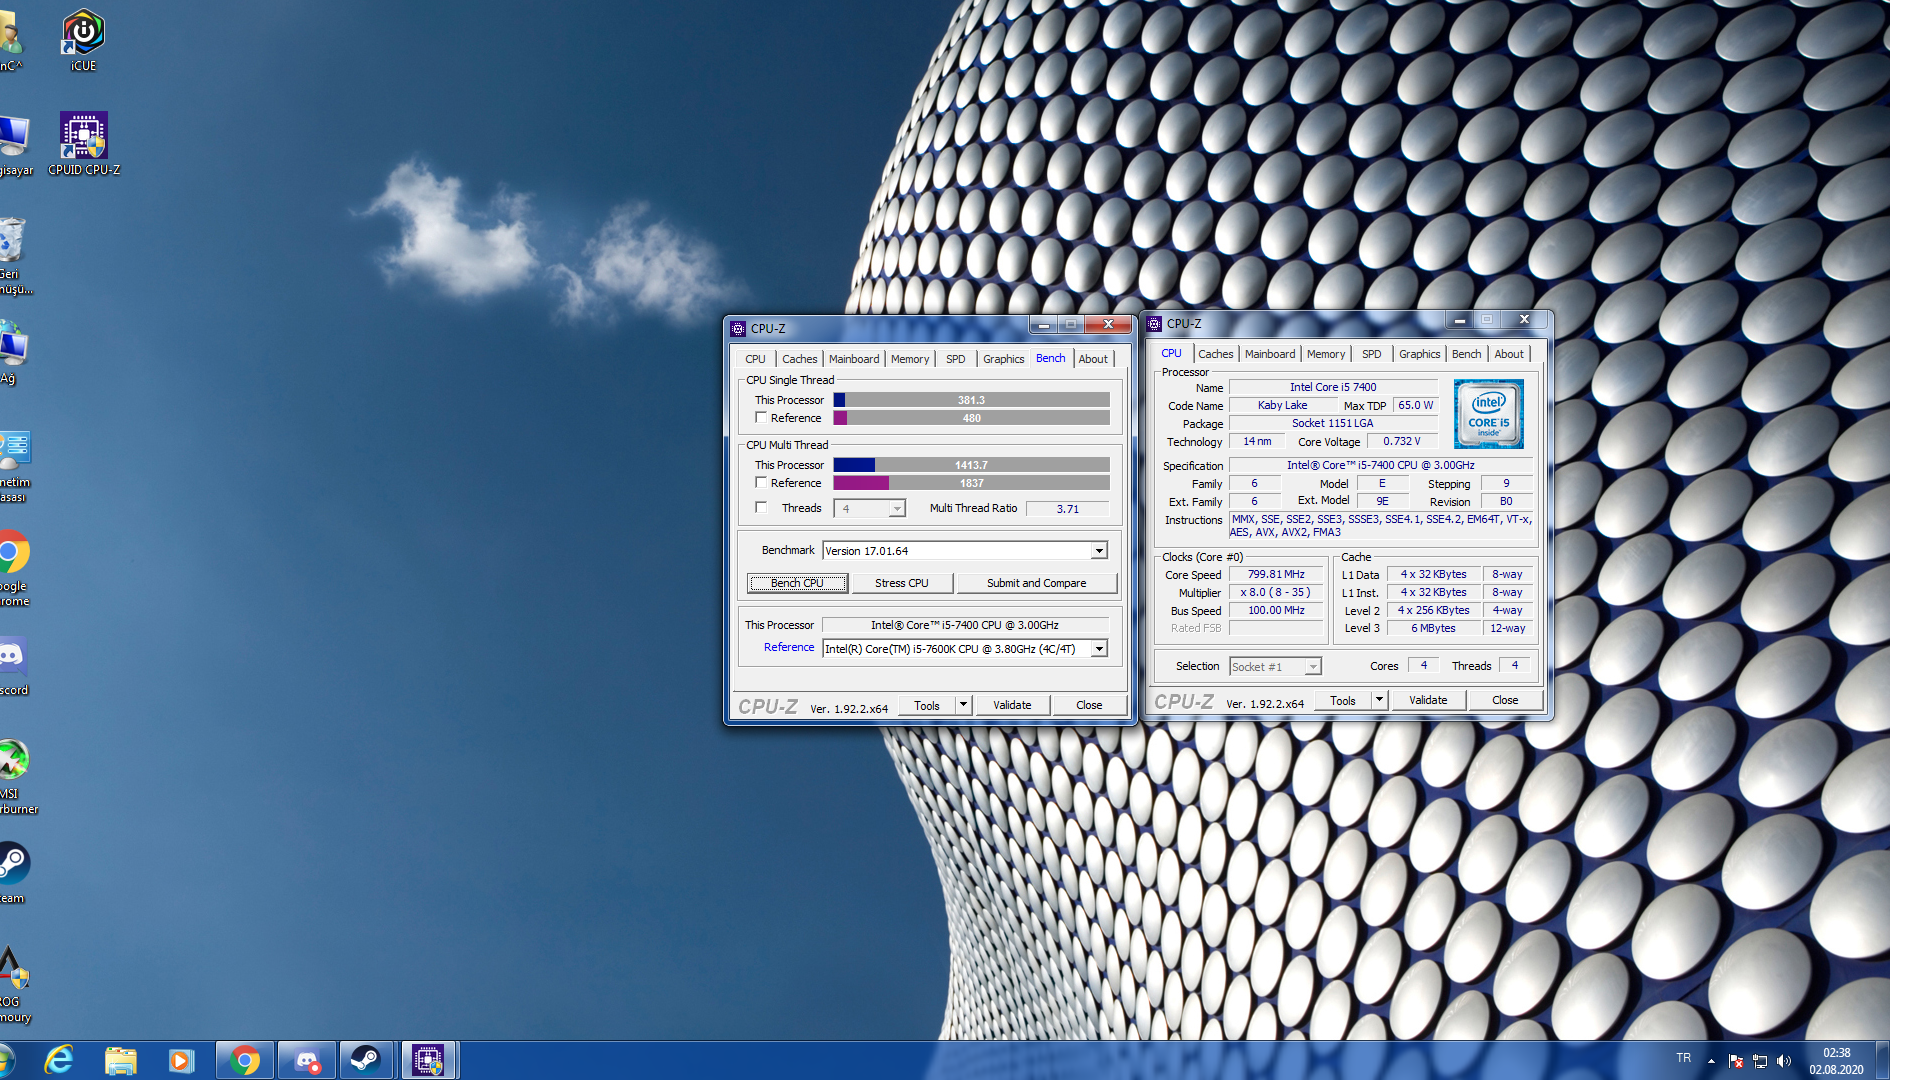
Task: Expand Tools arrow in CPU window
Action: [x=1379, y=700]
